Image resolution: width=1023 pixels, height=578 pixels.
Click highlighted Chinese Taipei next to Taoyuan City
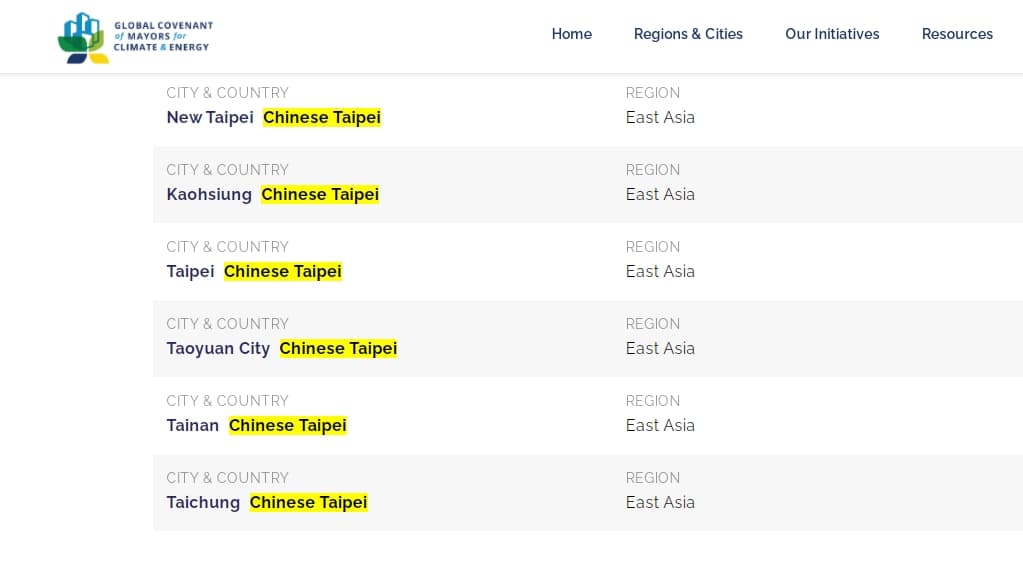pos(338,348)
